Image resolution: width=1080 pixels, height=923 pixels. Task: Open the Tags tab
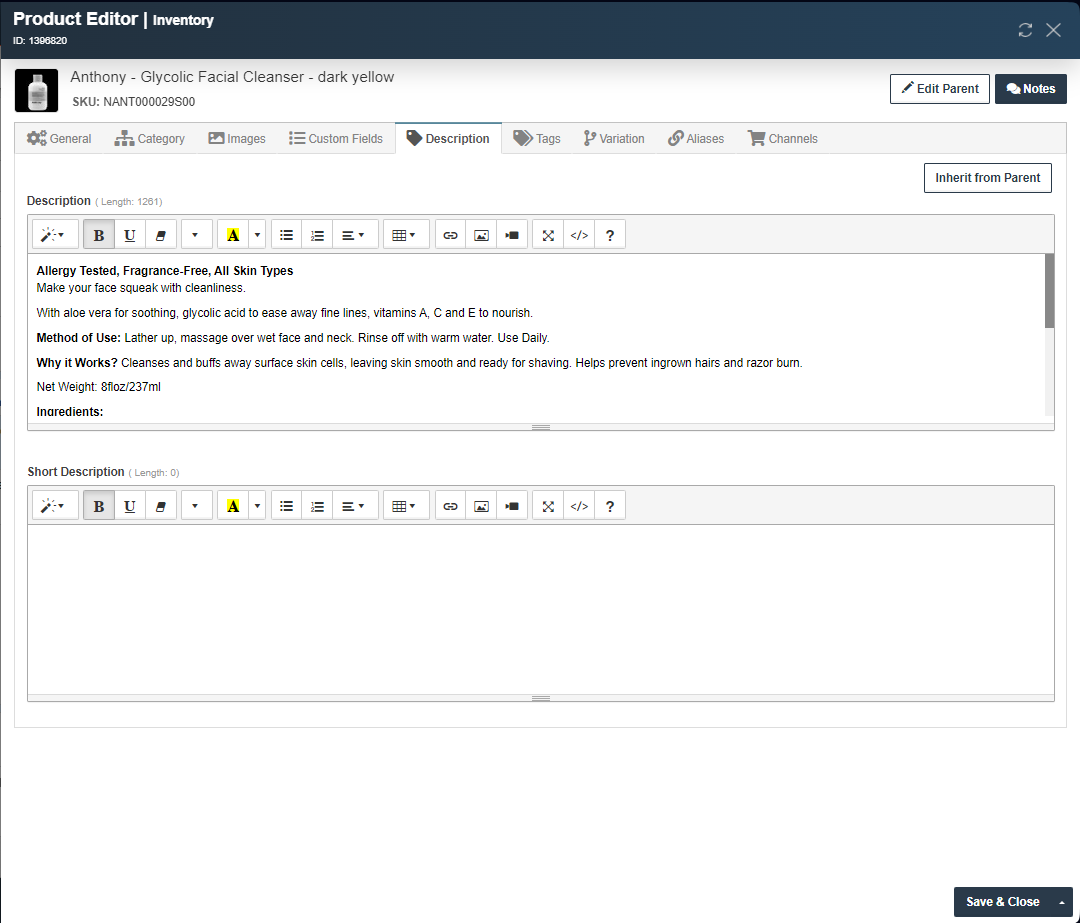click(537, 138)
